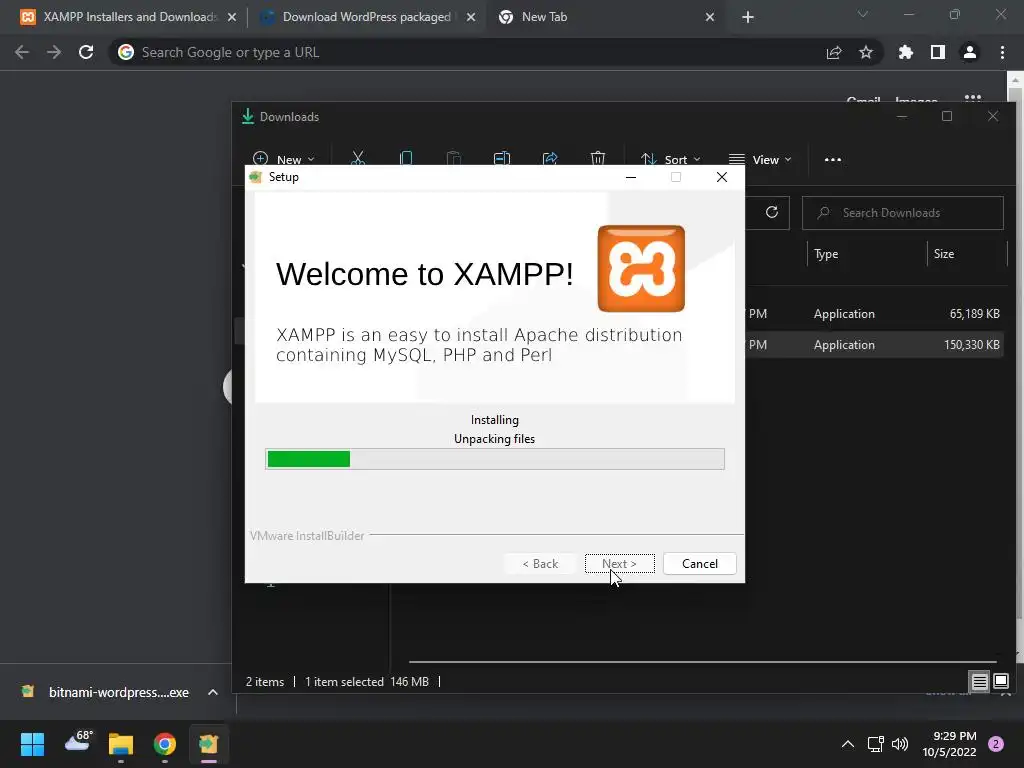Click the refresh icon in Downloads
Viewport: 1024px width, 768px height.
click(x=772, y=212)
